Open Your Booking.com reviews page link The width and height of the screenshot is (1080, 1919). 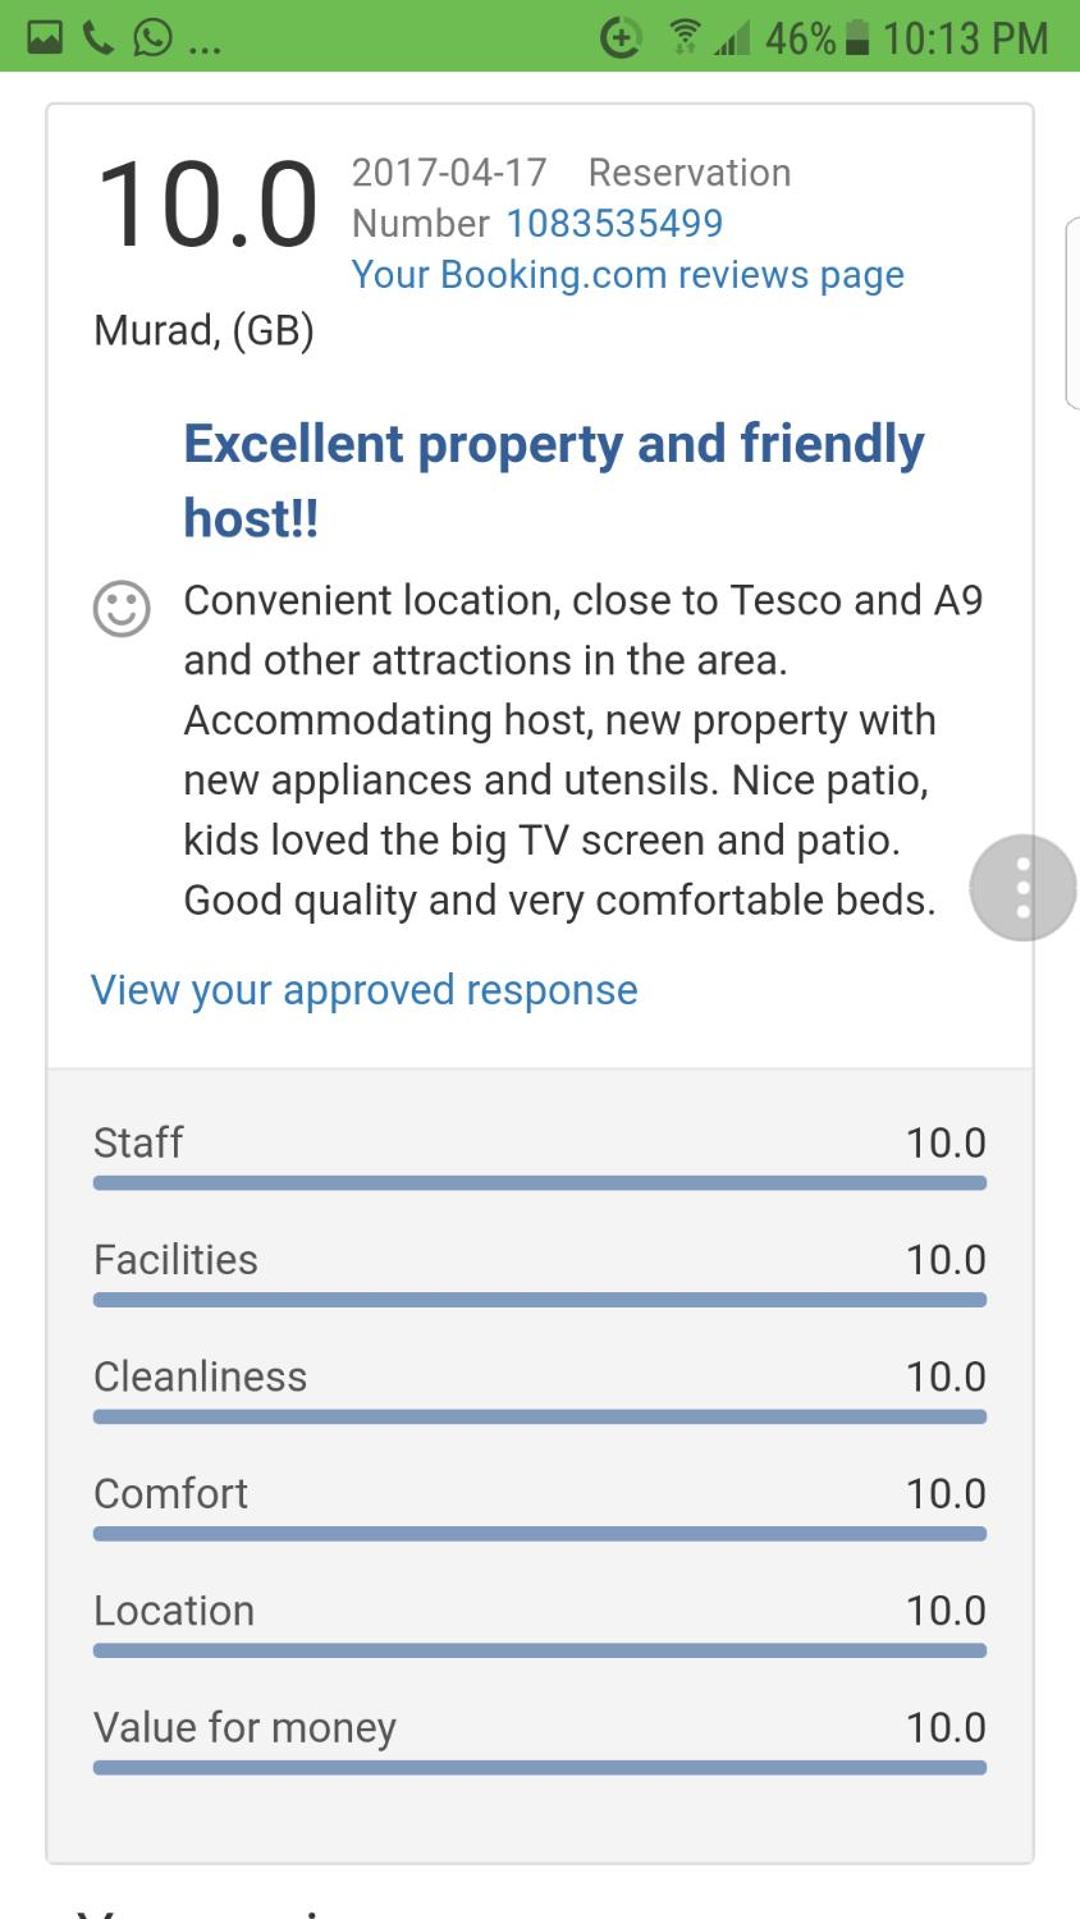(627, 275)
